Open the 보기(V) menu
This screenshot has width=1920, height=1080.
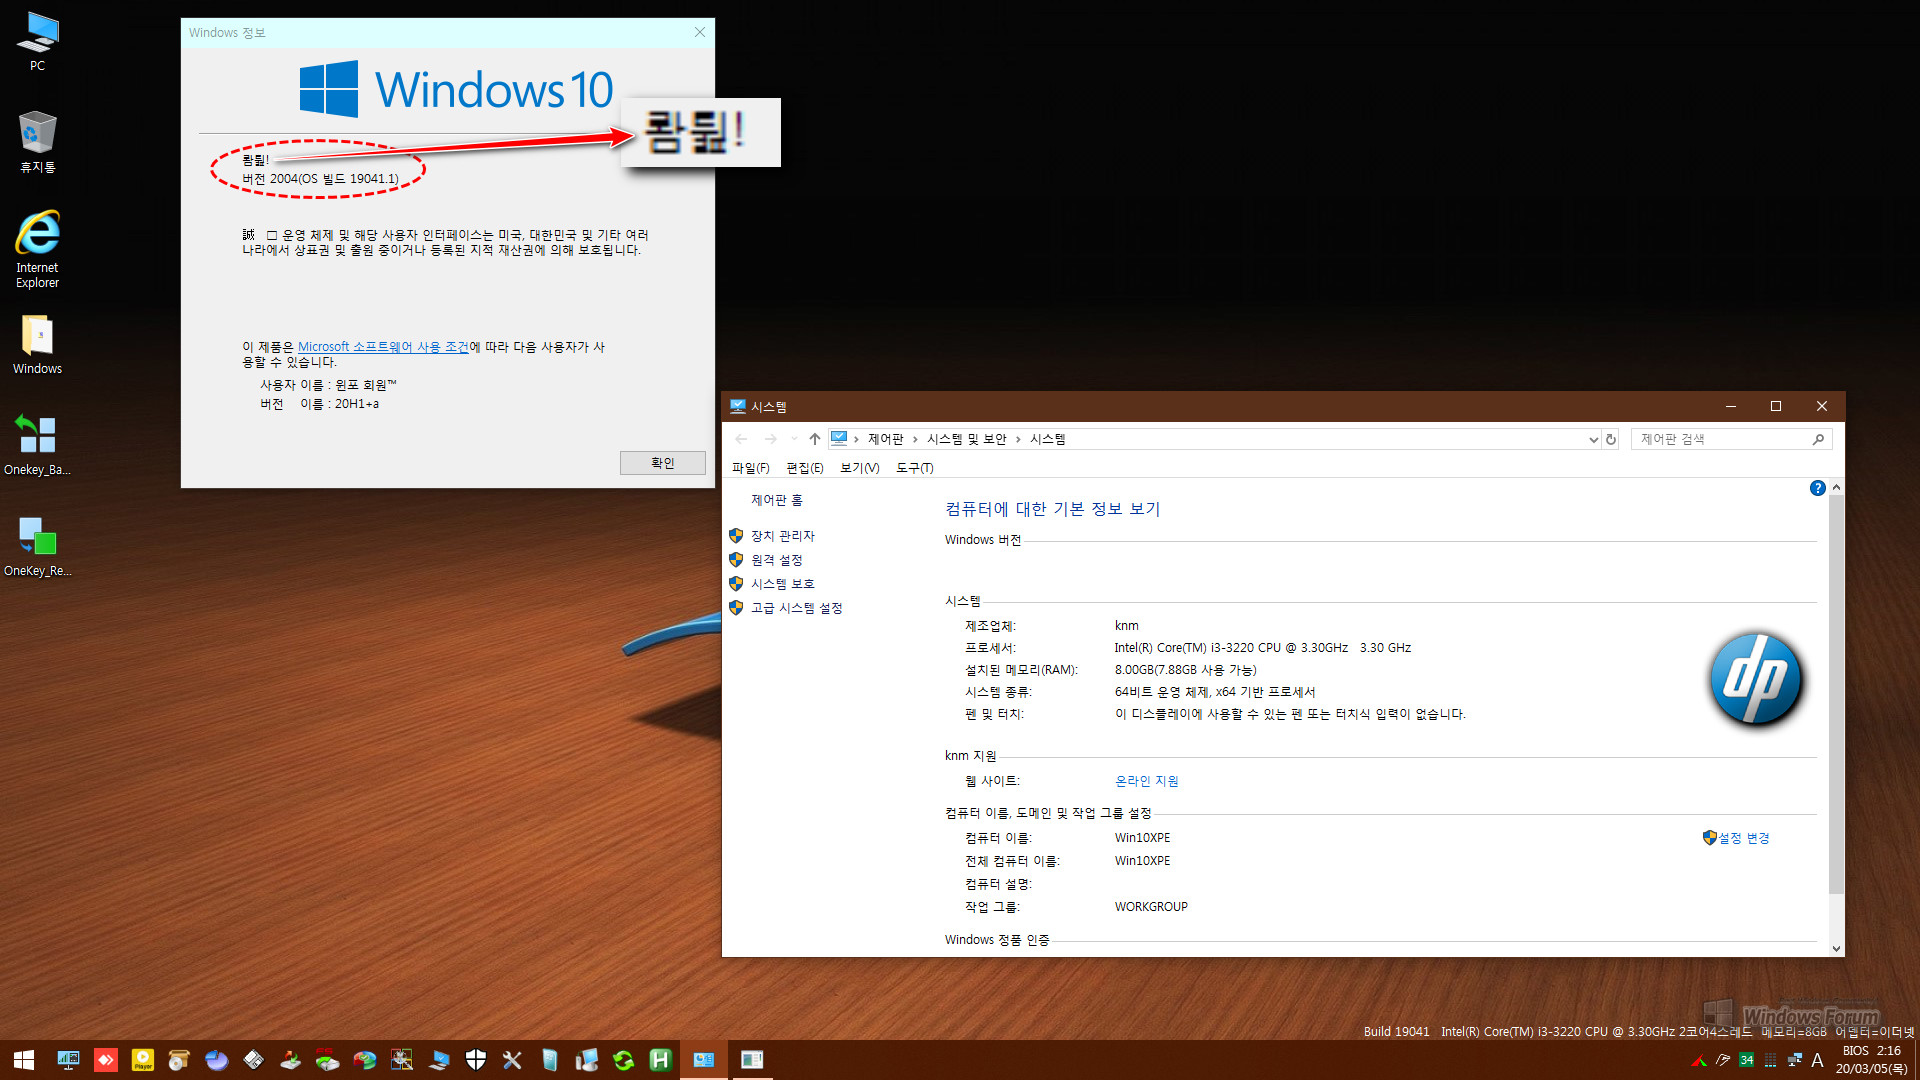(859, 468)
